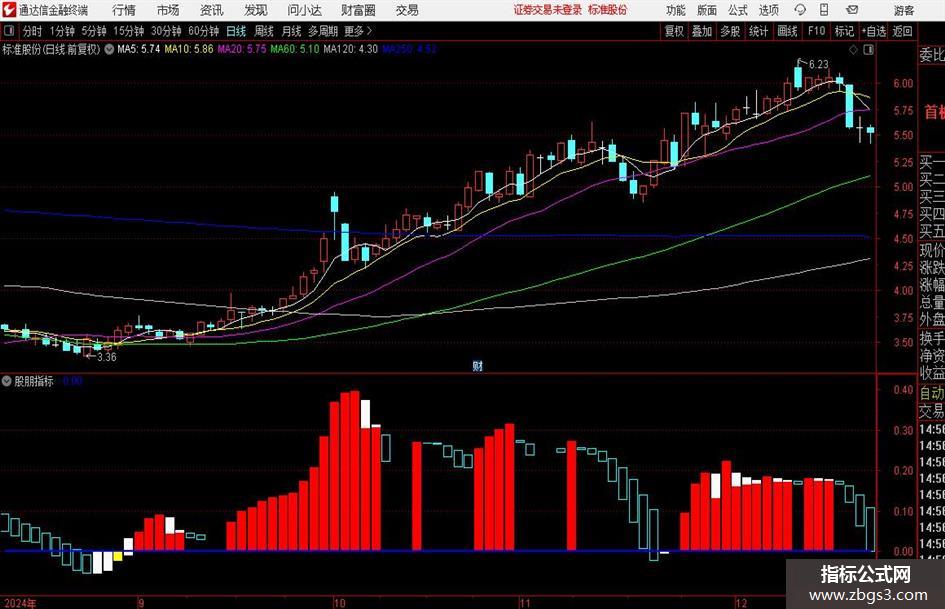Click the 10 month marker on time axis
Image resolution: width=945 pixels, height=609 pixels.
coord(339,603)
